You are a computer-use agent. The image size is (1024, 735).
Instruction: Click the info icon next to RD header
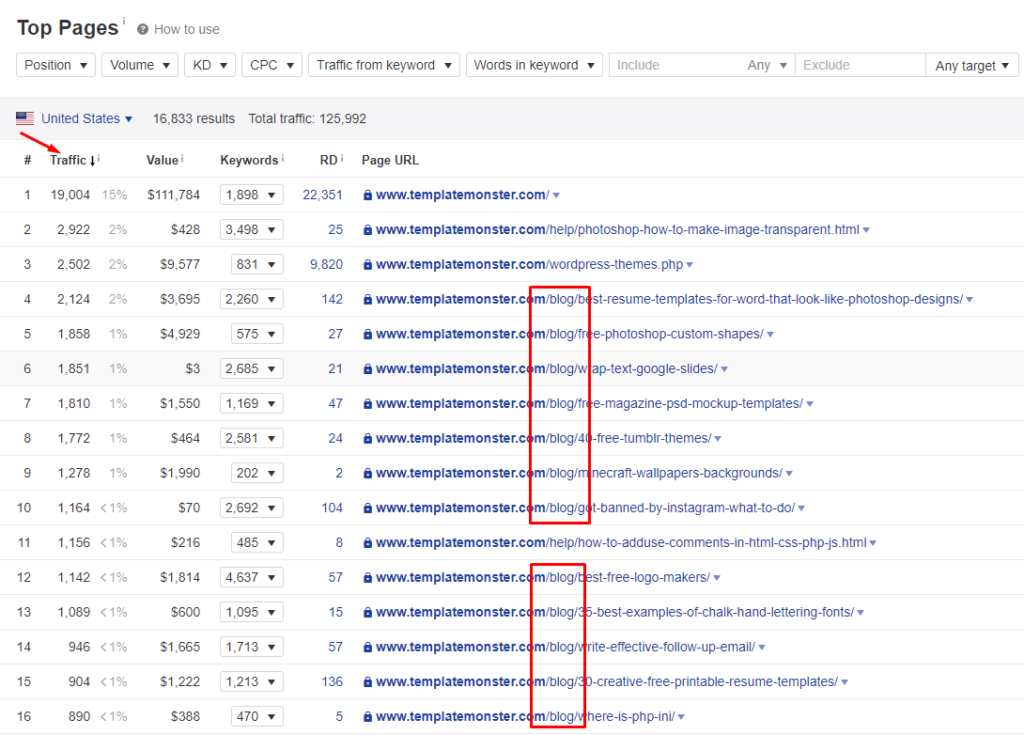pos(341,159)
